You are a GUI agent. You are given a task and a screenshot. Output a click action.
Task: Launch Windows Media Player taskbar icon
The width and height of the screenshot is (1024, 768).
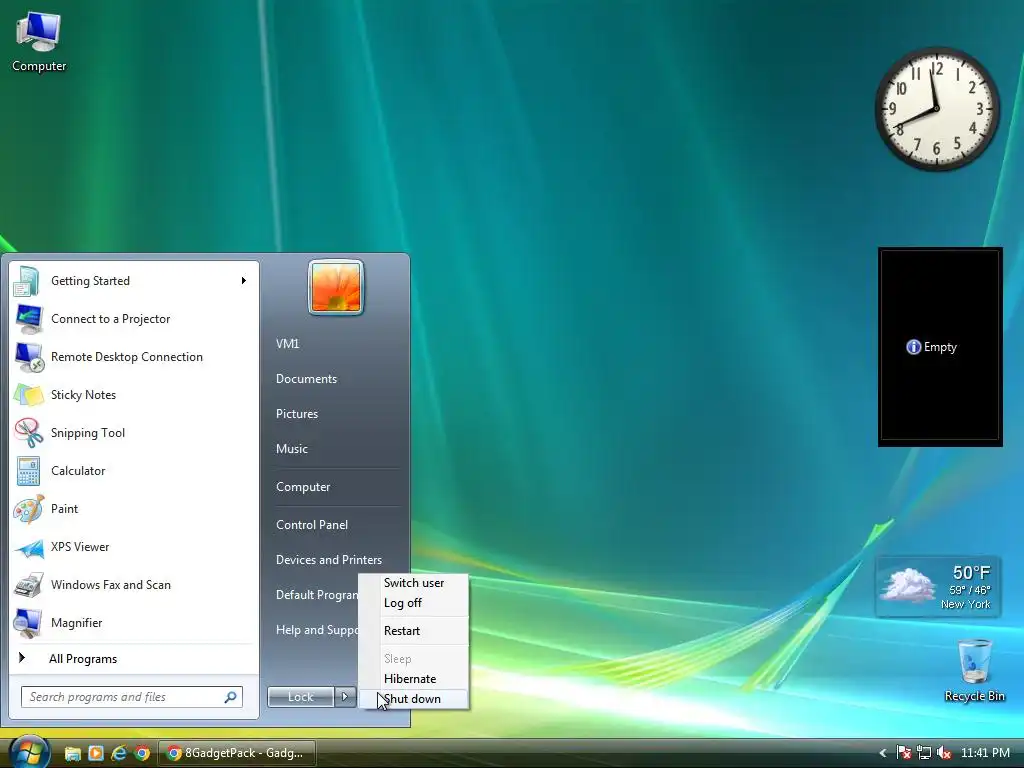pyautogui.click(x=96, y=753)
